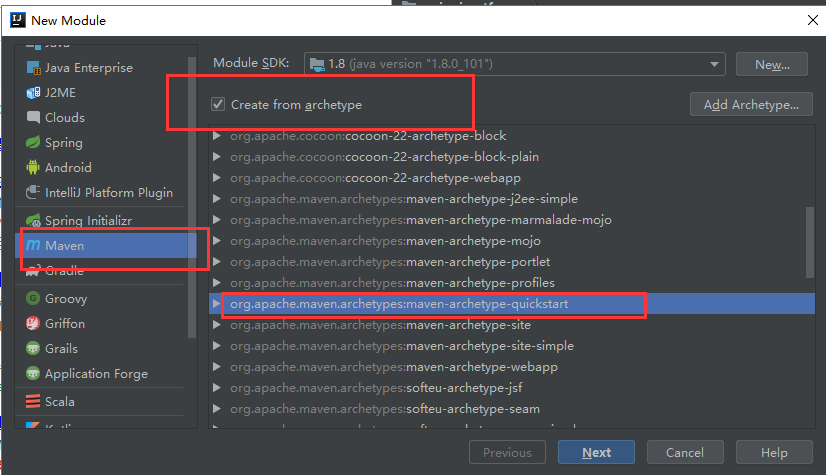
Task: Expand maven-archetype-j2ee-simple node
Action: point(217,199)
